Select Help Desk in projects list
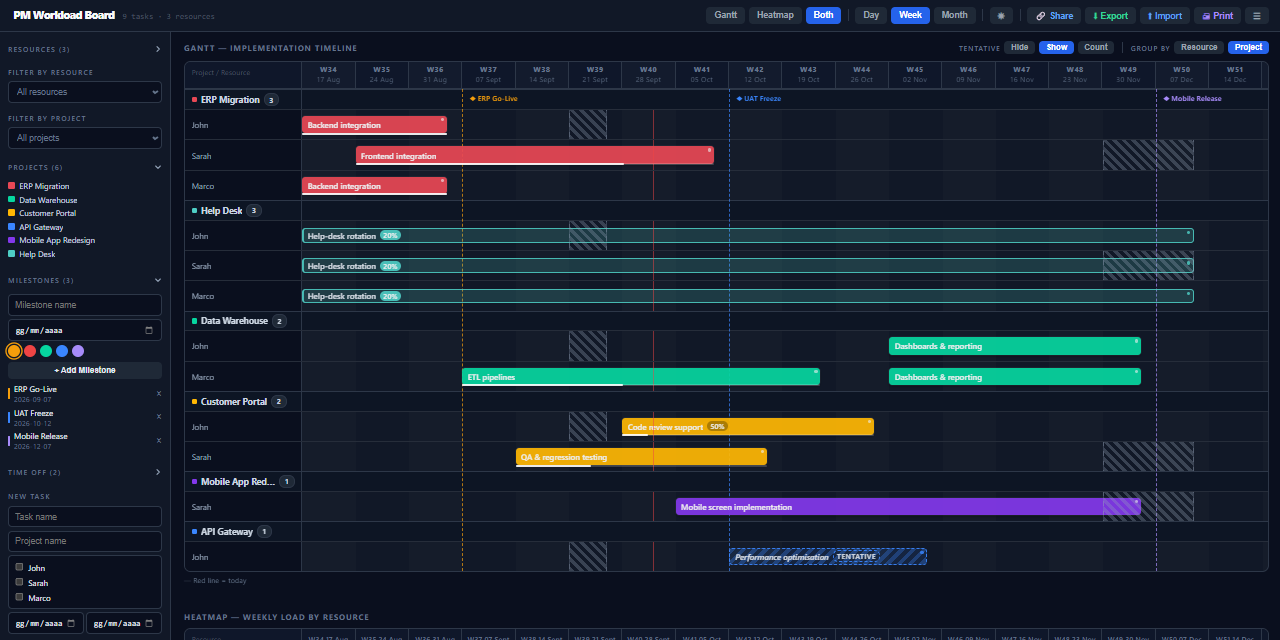1280x640 pixels. pos(37,254)
